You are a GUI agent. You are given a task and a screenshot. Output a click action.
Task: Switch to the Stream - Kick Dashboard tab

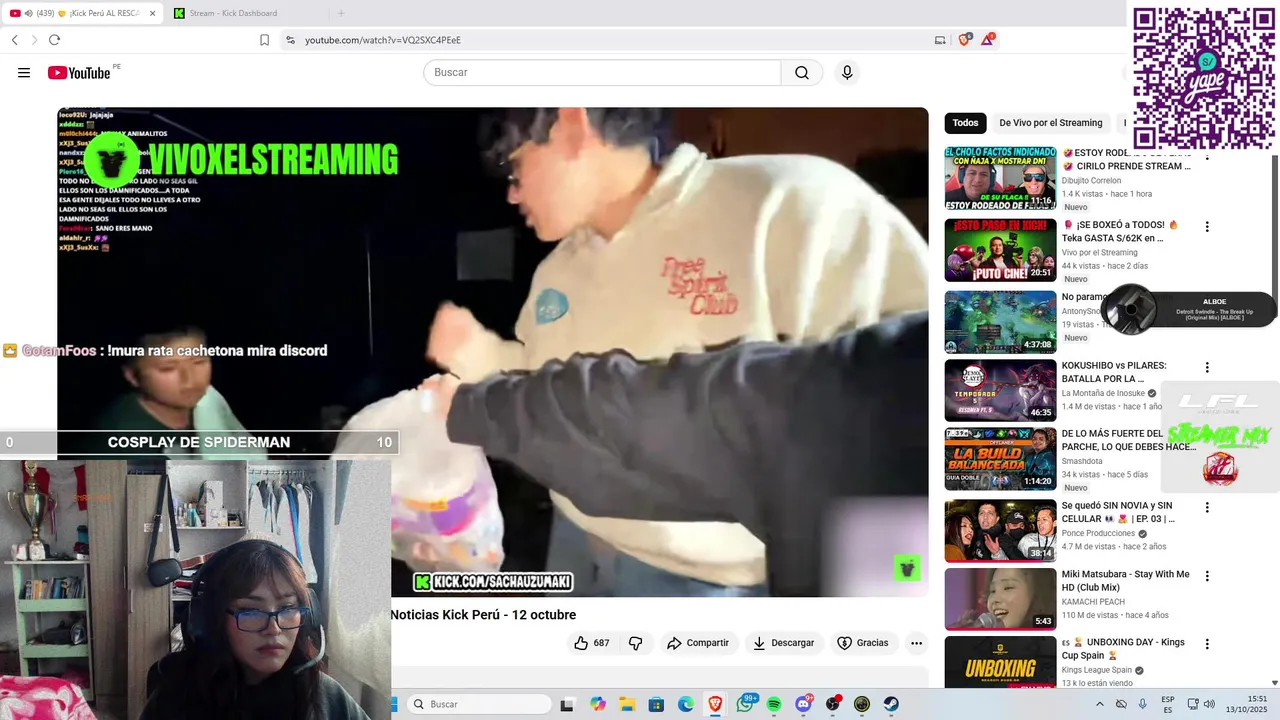[x=232, y=13]
